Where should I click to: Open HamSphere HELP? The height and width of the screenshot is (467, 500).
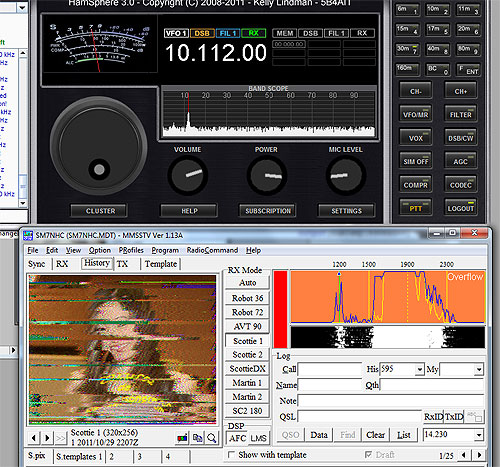coord(189,211)
